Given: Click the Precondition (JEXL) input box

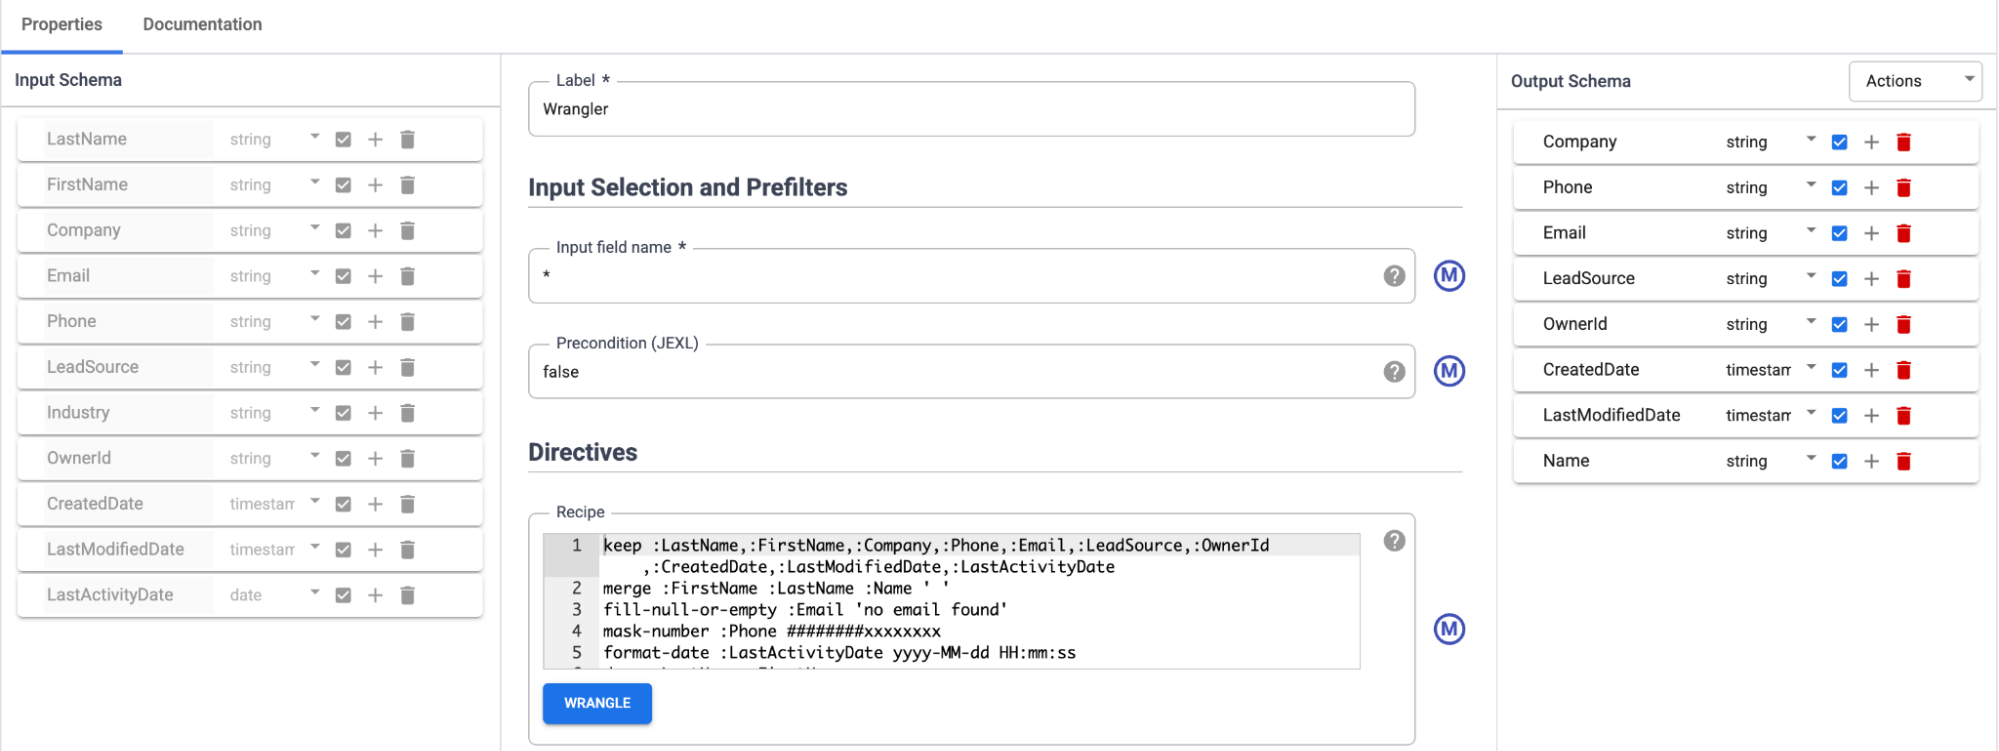Looking at the screenshot, I should [x=955, y=372].
